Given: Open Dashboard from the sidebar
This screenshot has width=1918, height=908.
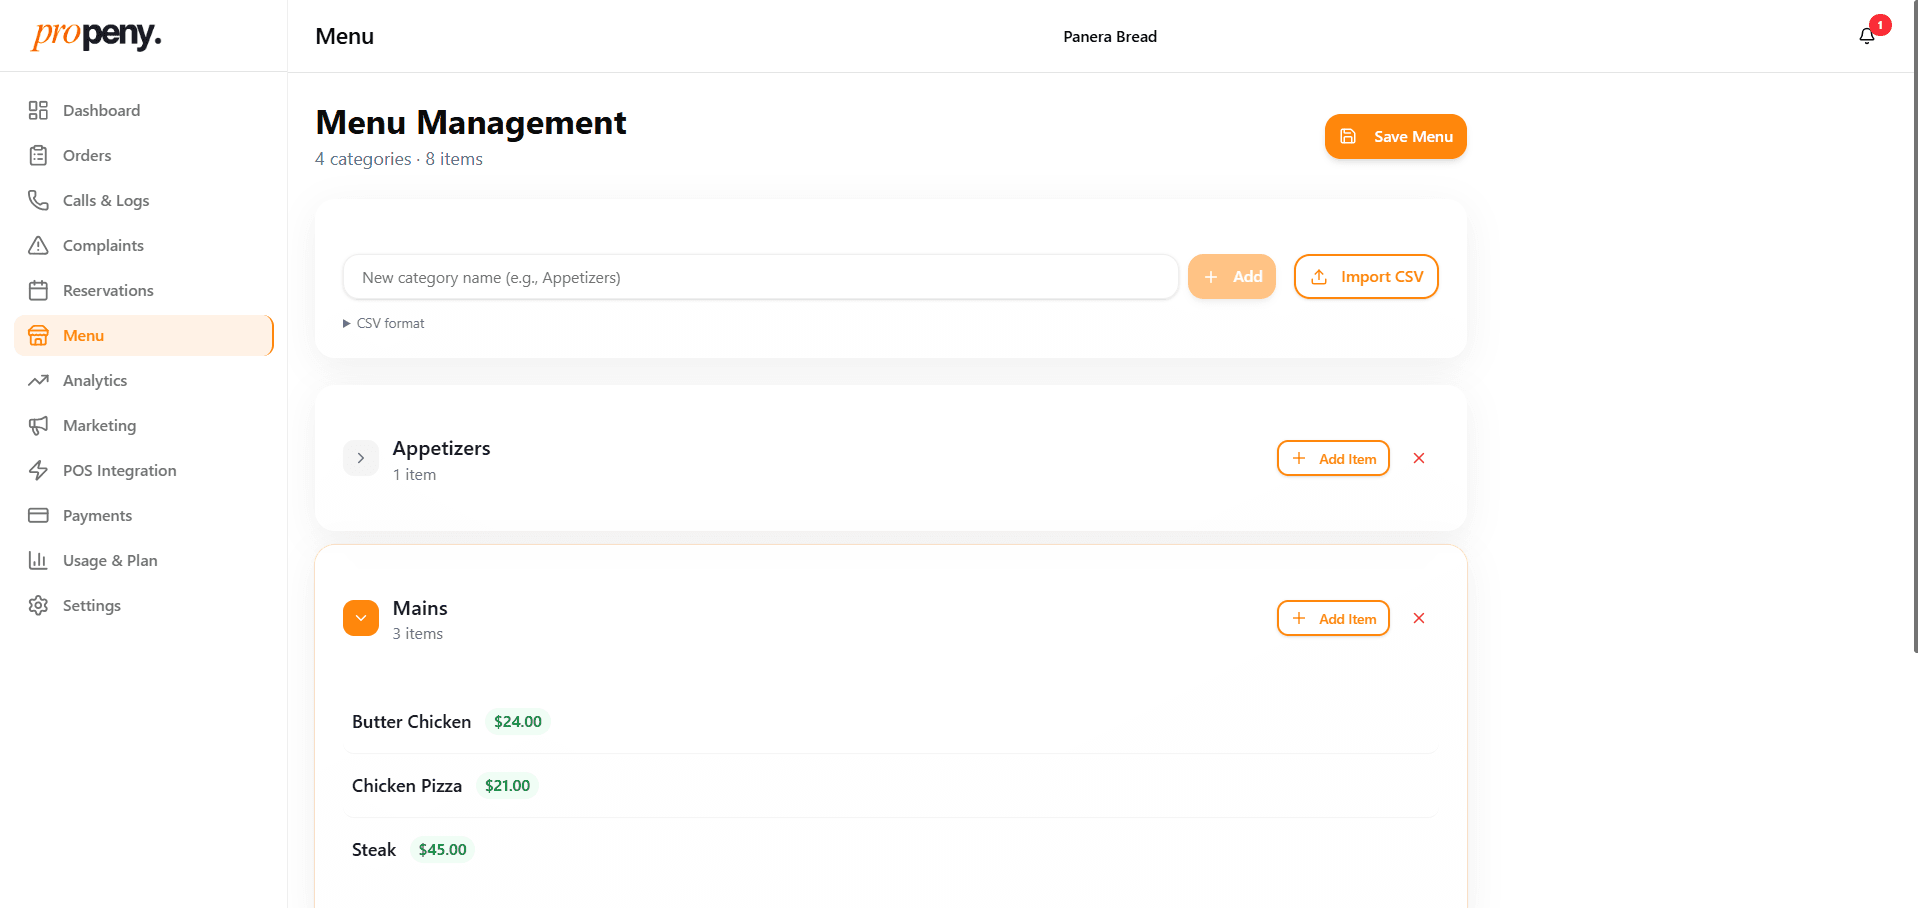Looking at the screenshot, I should (143, 110).
